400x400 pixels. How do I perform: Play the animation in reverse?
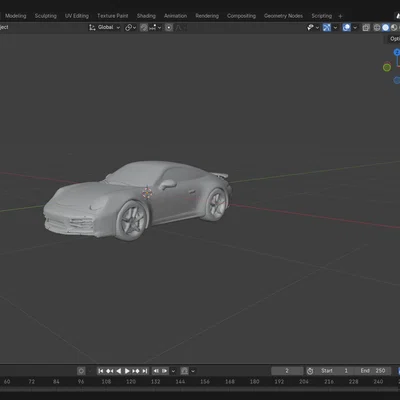tap(118, 371)
